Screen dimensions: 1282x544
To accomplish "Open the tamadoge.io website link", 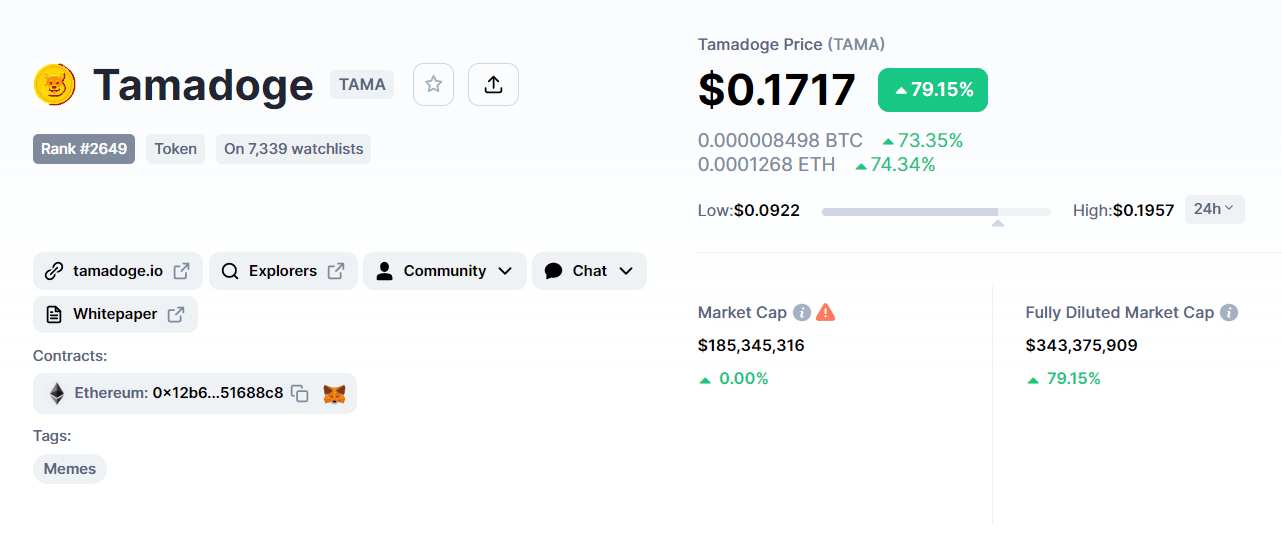I will pyautogui.click(x=118, y=271).
